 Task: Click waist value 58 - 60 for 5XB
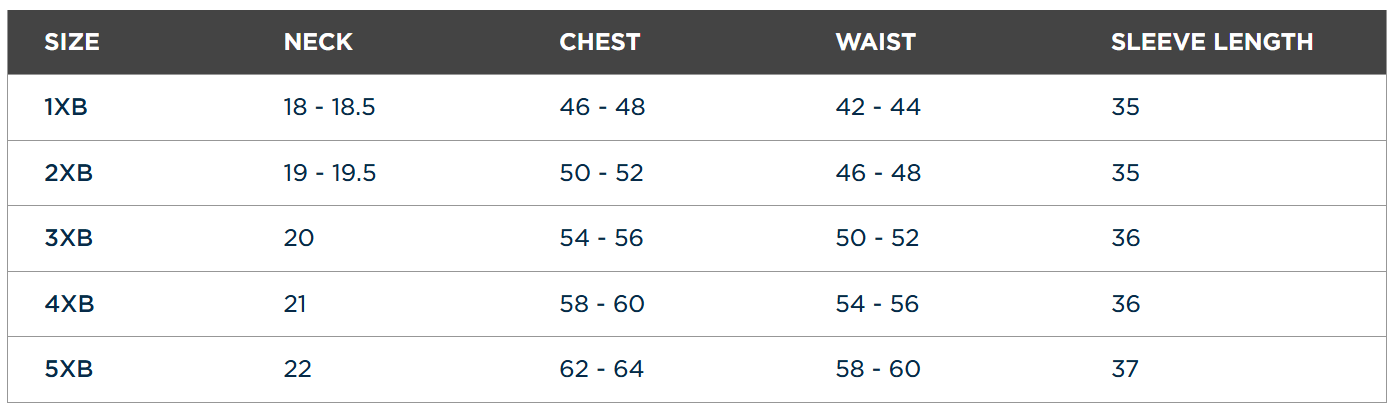coord(878,369)
